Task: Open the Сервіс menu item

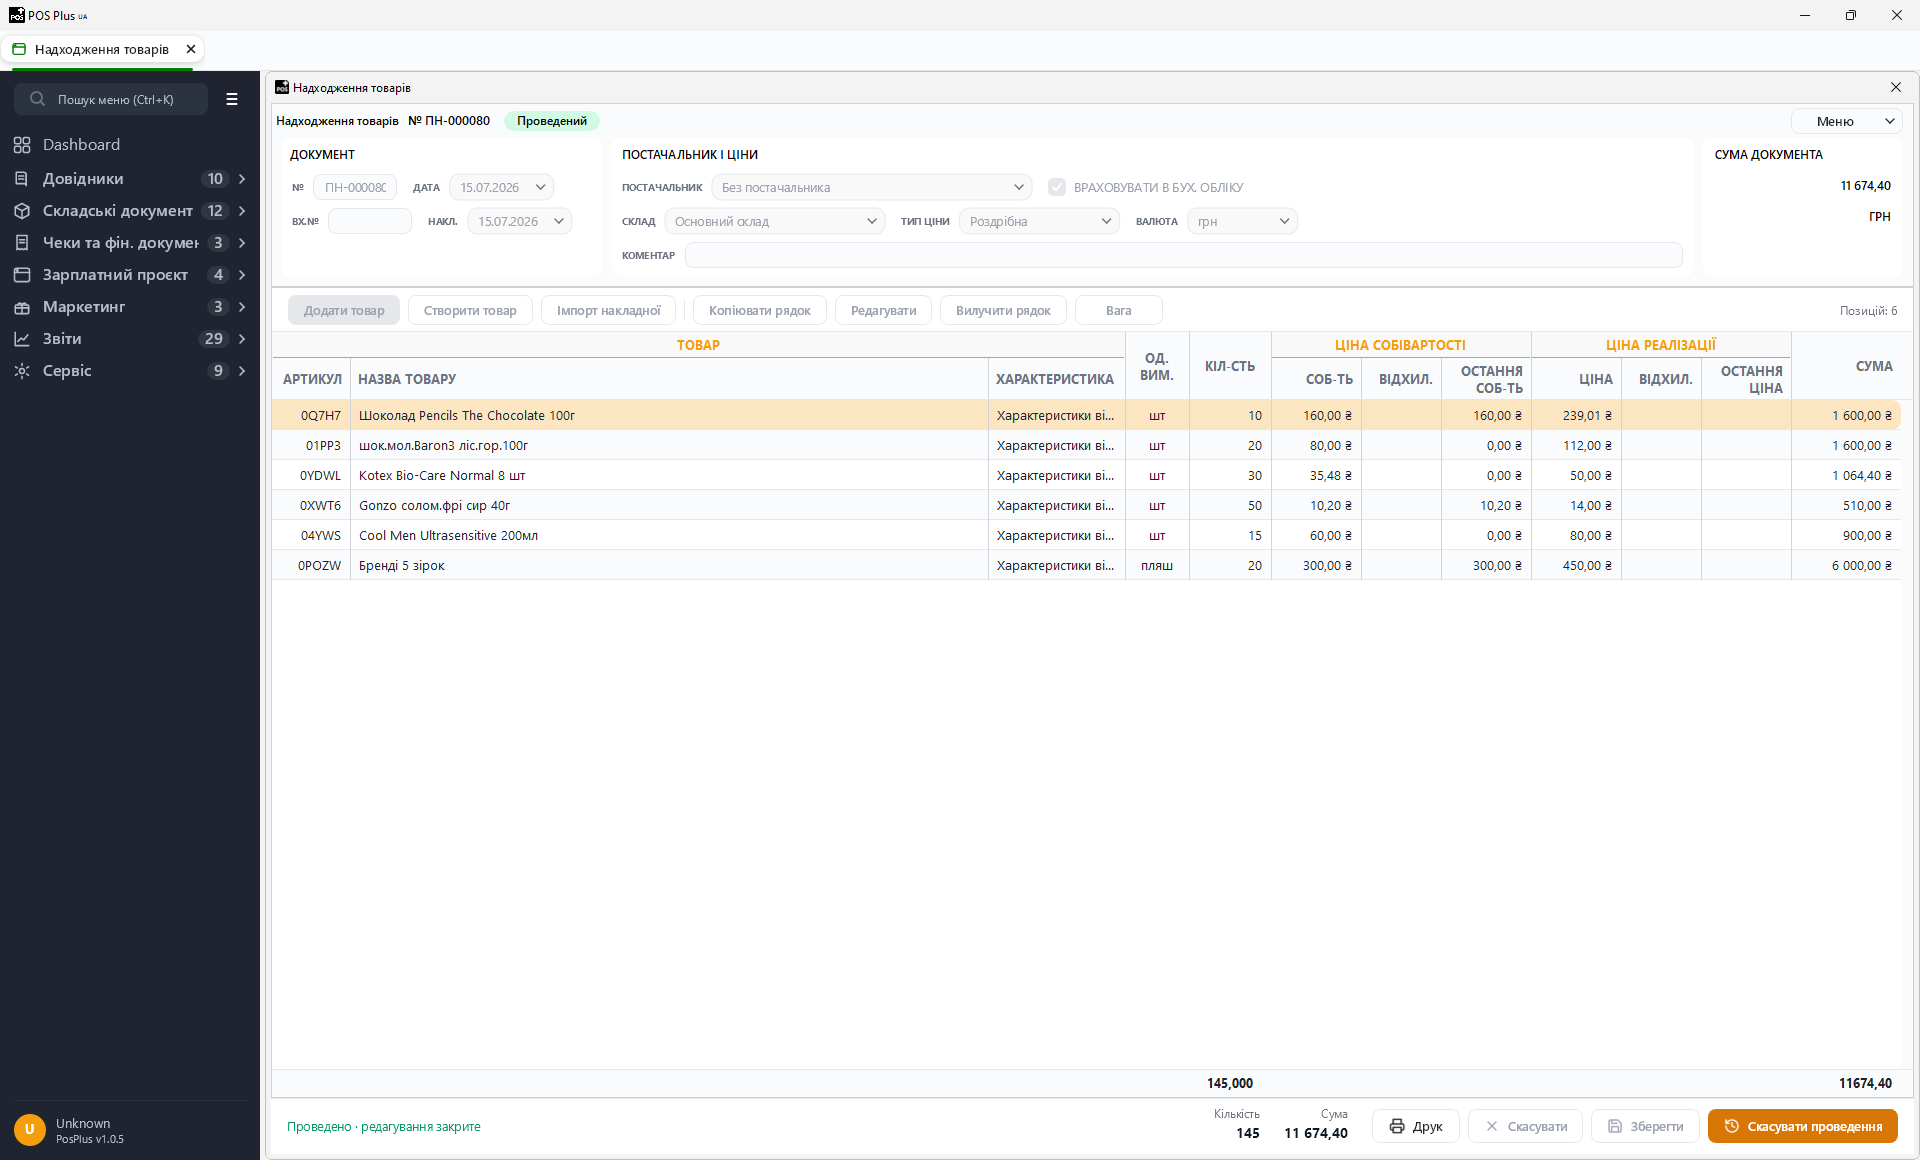Action: click(x=130, y=371)
